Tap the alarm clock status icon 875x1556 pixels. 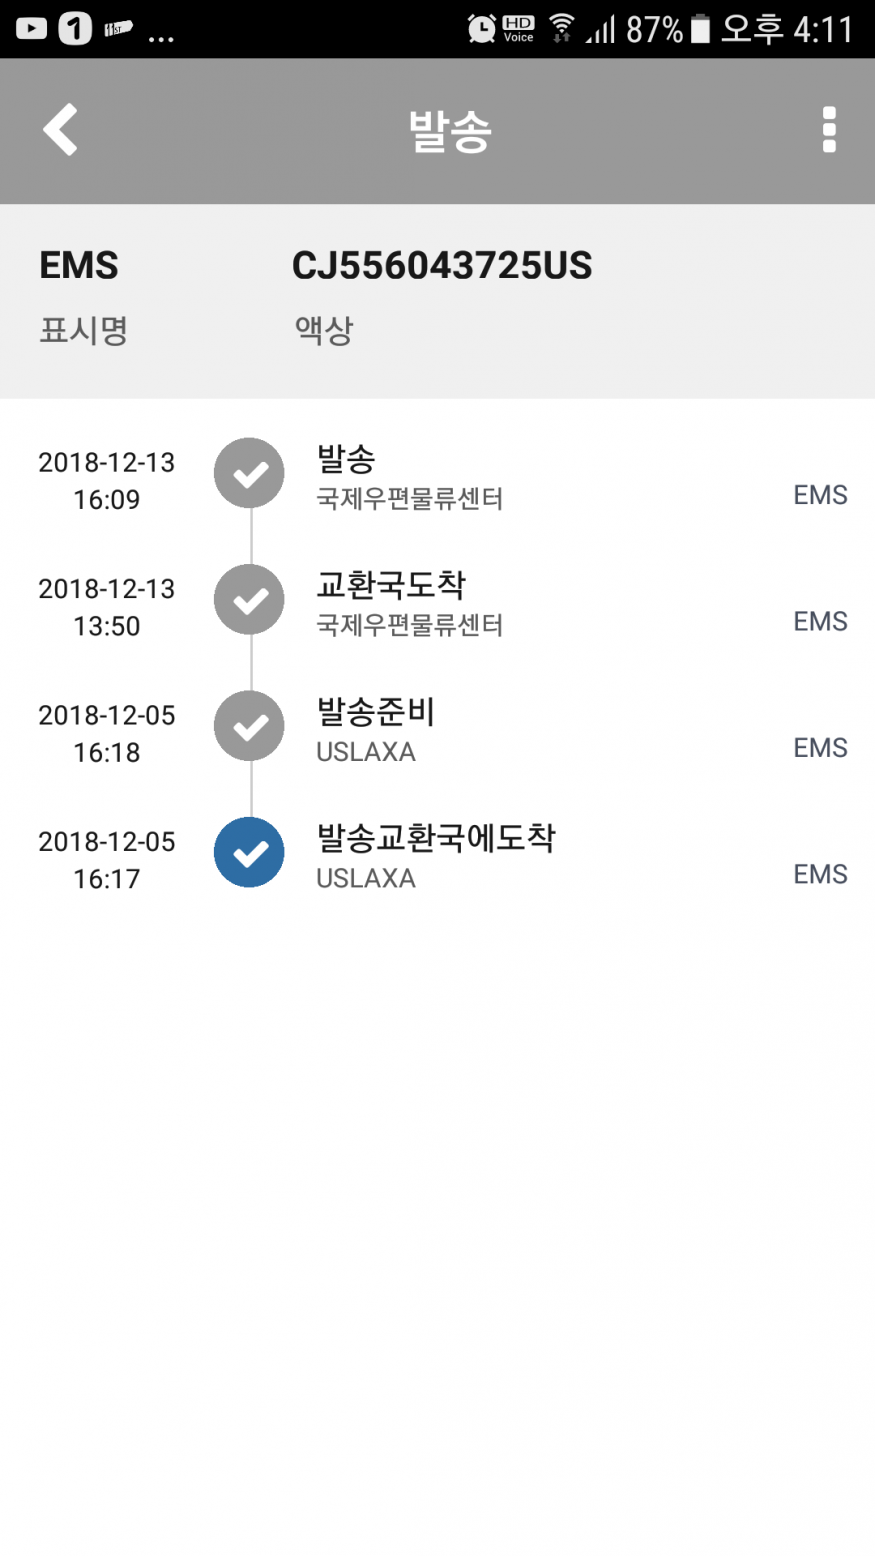482,29
